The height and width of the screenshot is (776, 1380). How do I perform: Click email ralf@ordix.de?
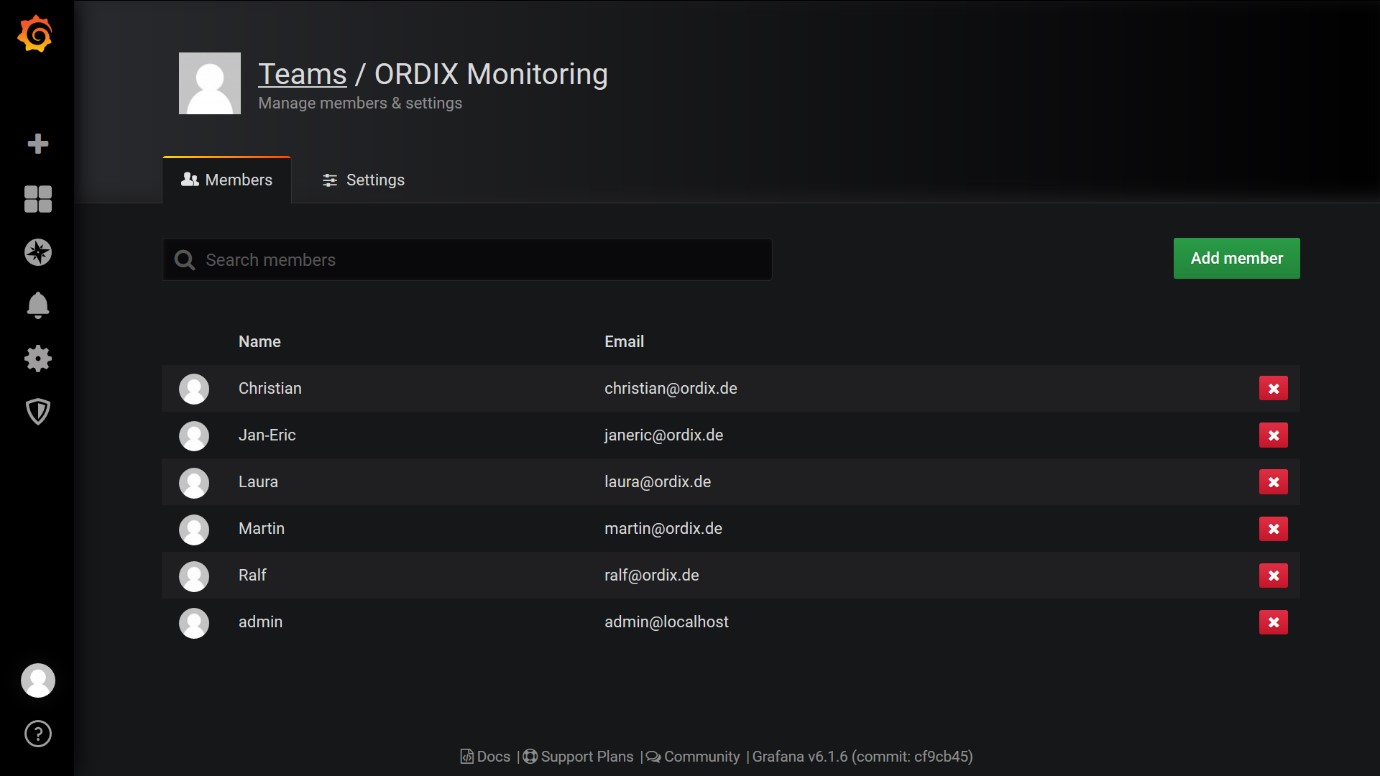(x=652, y=575)
